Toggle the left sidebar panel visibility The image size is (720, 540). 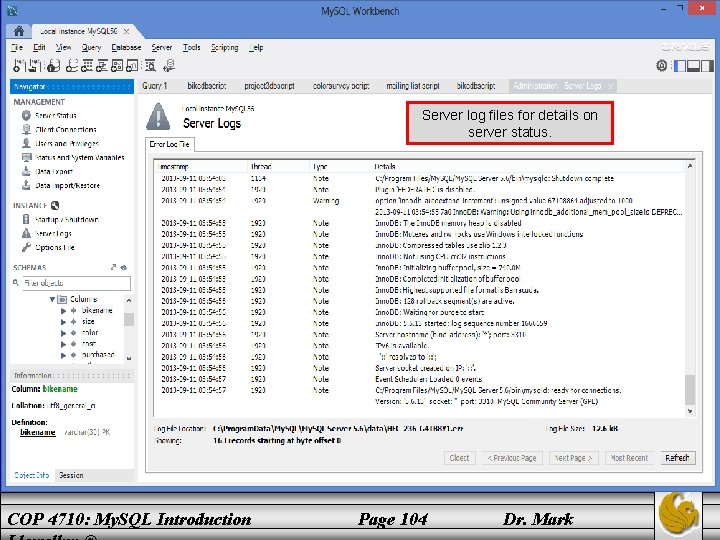679,66
